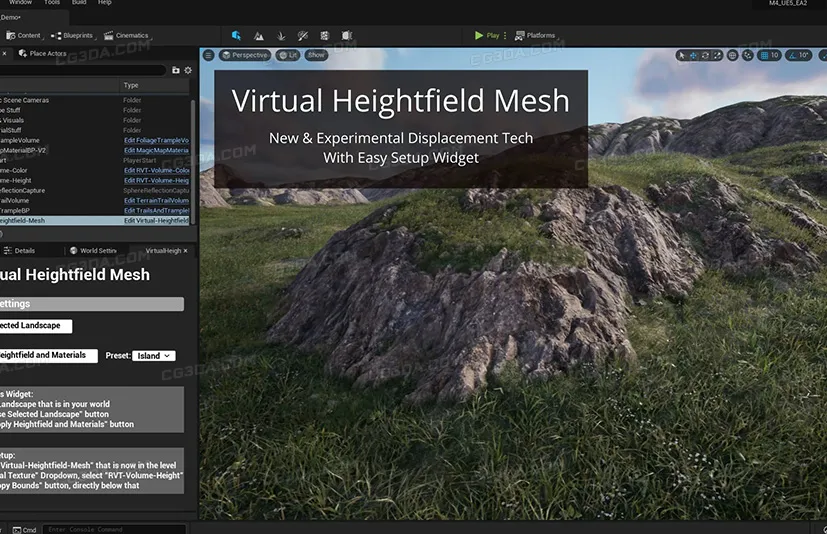The width and height of the screenshot is (827, 534).
Task: Open the Platforms dropdown
Action: (536, 35)
